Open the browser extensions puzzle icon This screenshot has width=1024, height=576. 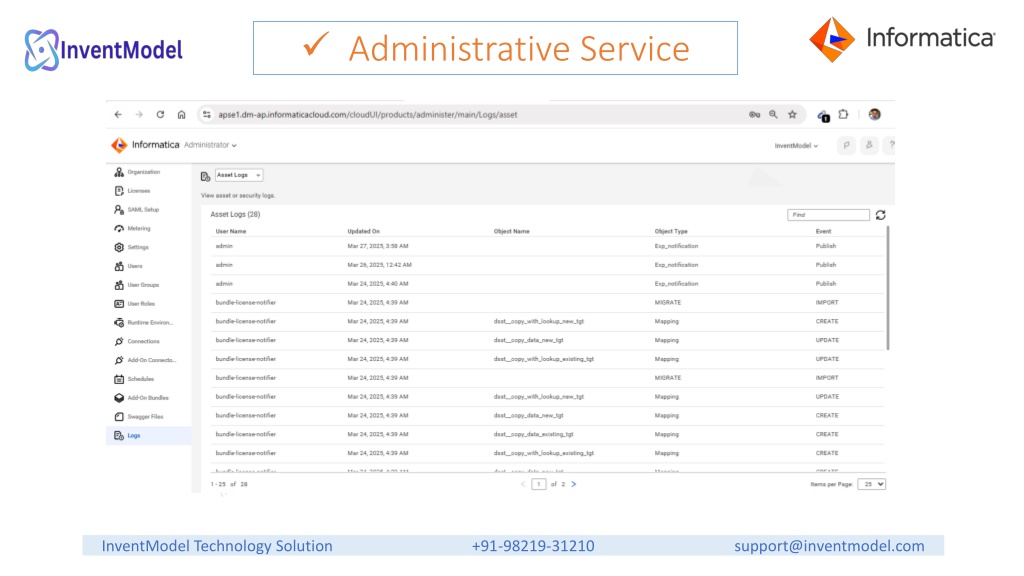(x=843, y=114)
